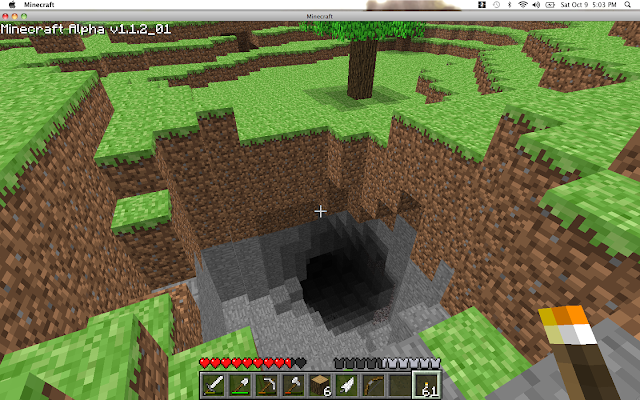640x400 pixels.
Task: Open the Wi-Fi status menu
Action: pos(522,4)
